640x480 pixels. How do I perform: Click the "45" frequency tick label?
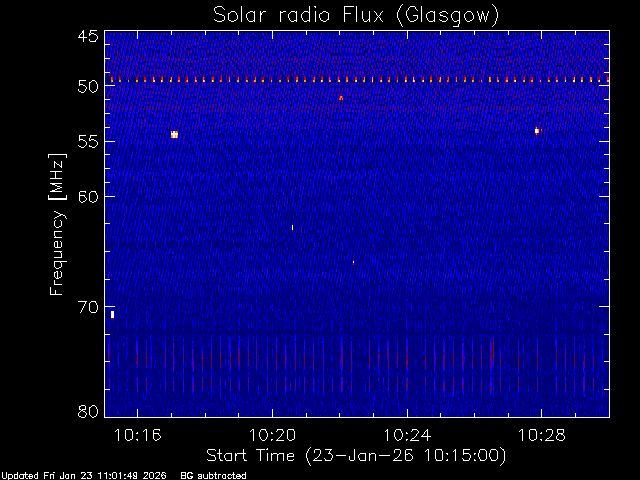click(x=88, y=36)
